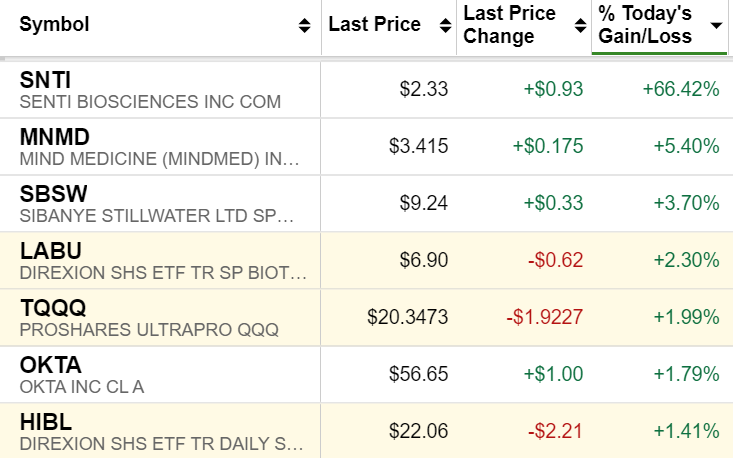The height and width of the screenshot is (458, 733).
Task: Click Senti Biosciences Inc company name
Action: point(150,102)
